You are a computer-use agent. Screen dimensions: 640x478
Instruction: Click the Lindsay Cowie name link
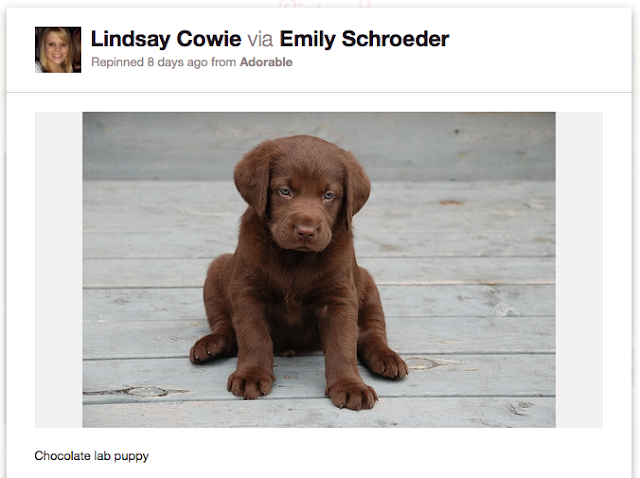coord(166,39)
